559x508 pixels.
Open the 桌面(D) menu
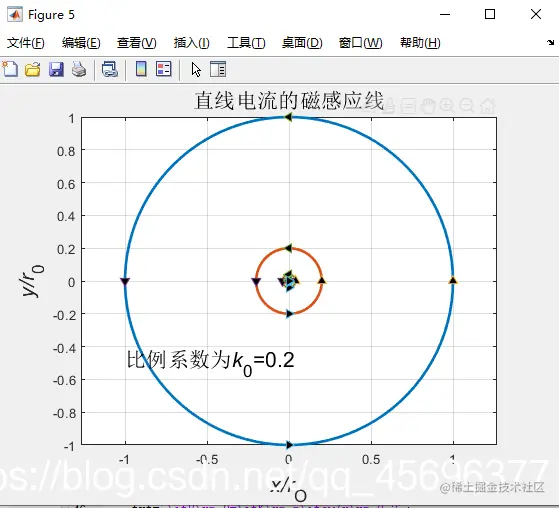tap(302, 43)
